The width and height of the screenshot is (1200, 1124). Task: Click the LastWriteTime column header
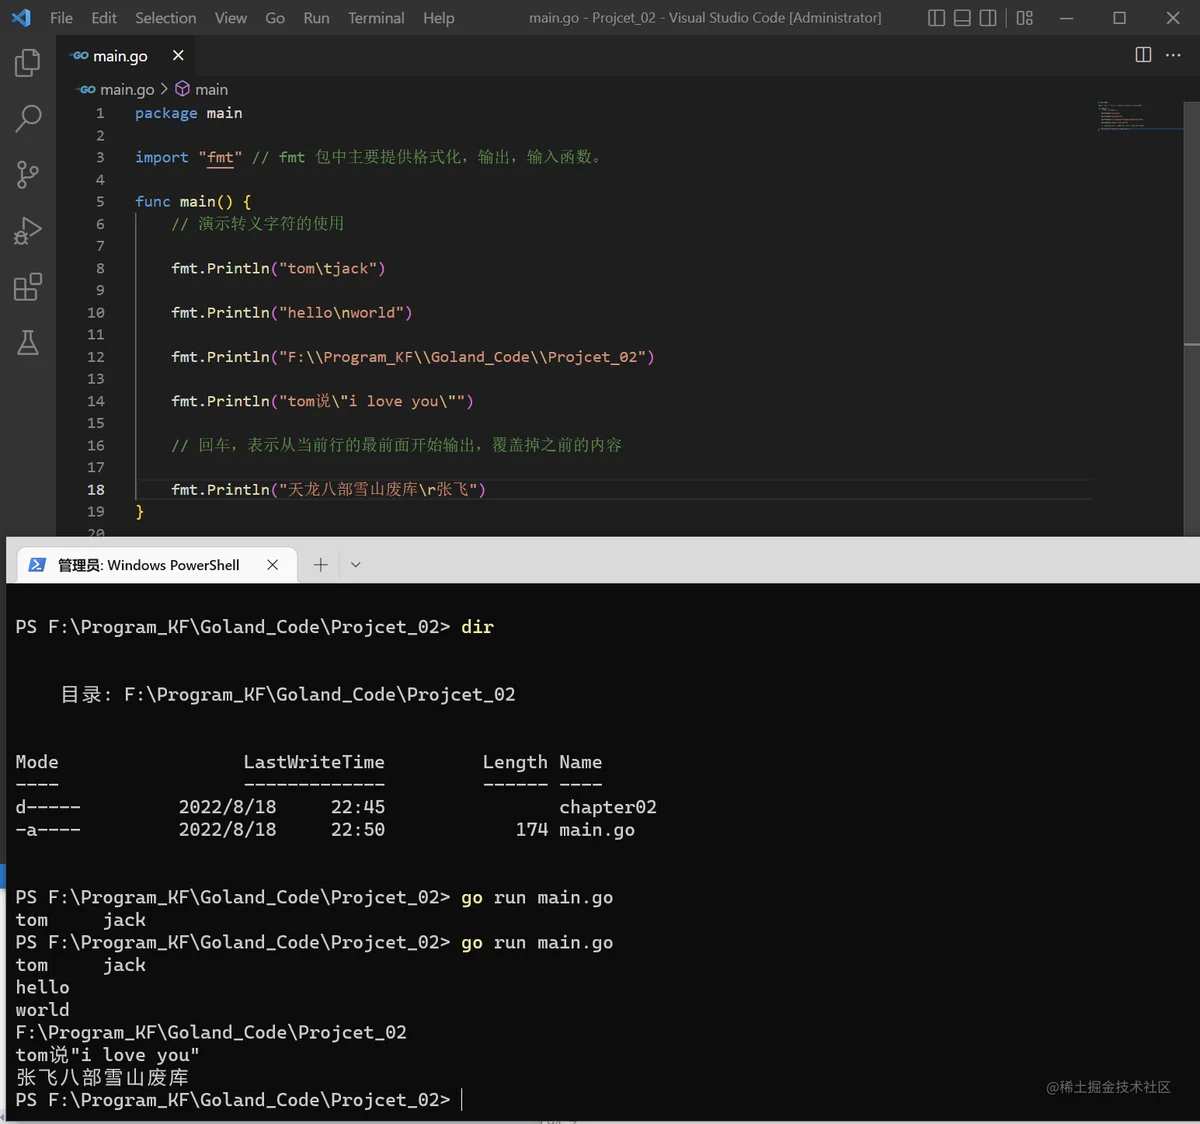pyautogui.click(x=314, y=762)
